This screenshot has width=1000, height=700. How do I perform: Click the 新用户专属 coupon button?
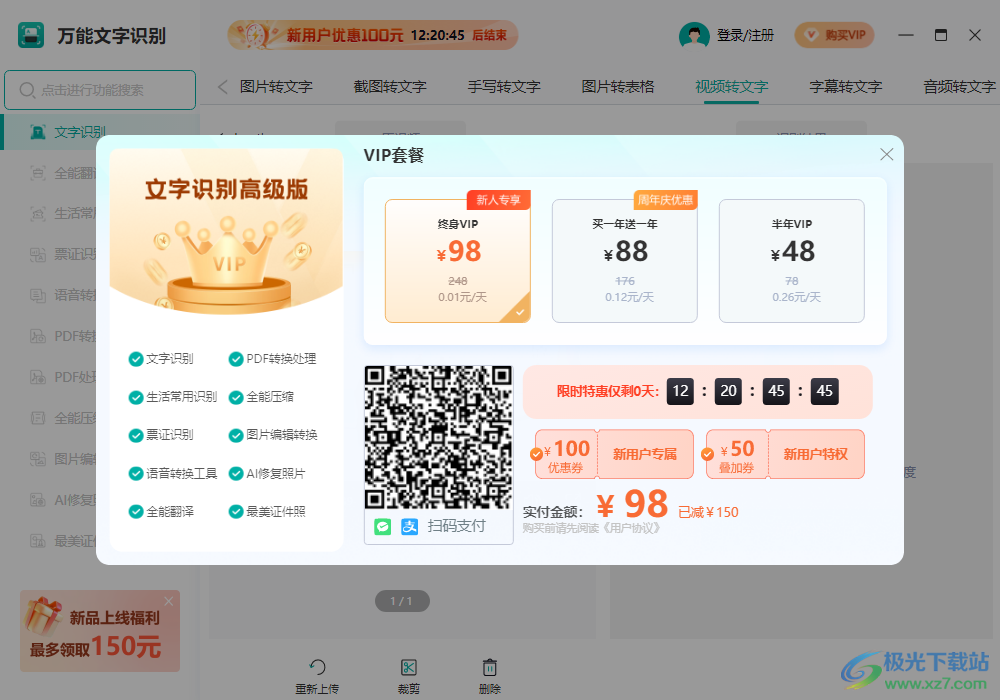tap(645, 454)
